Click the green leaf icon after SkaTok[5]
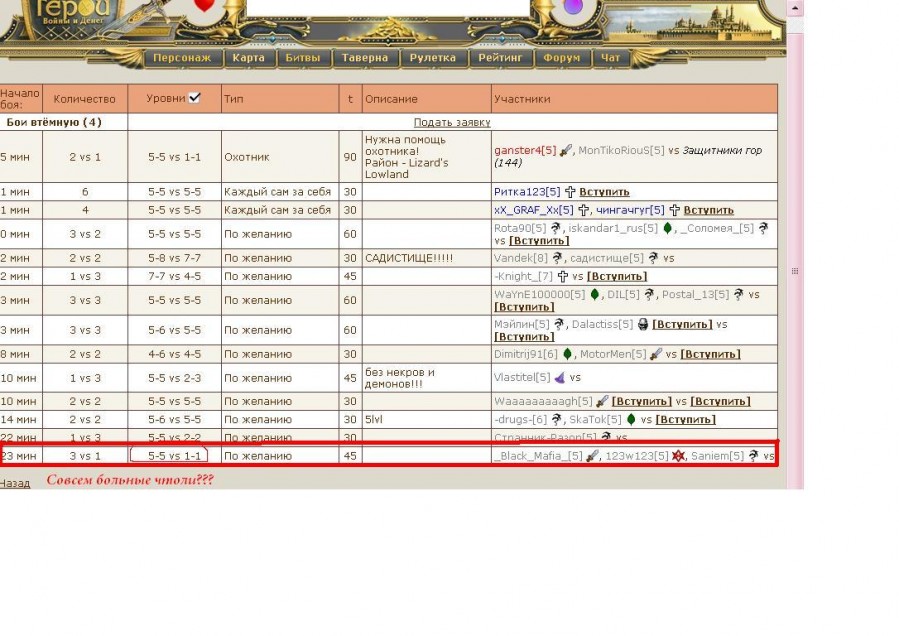 coord(631,420)
